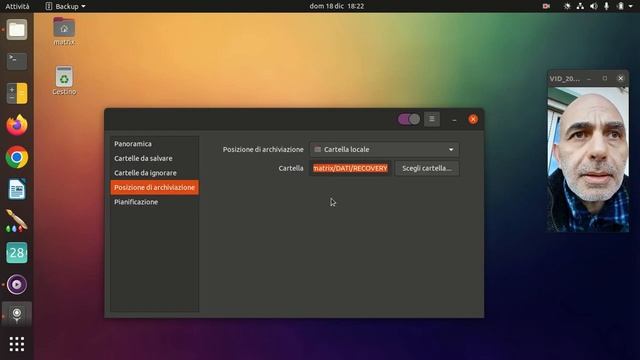Select the Backup app dock icon

click(x=17, y=314)
